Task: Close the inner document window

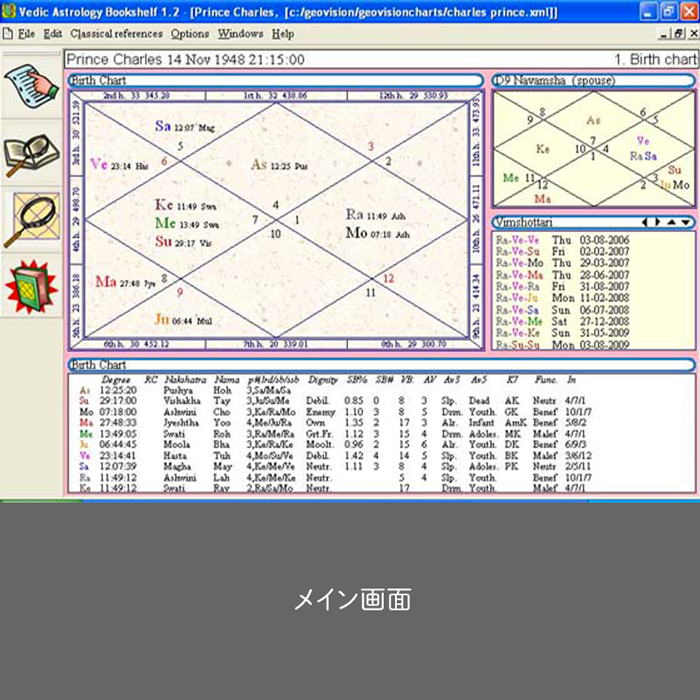Action: coord(693,34)
